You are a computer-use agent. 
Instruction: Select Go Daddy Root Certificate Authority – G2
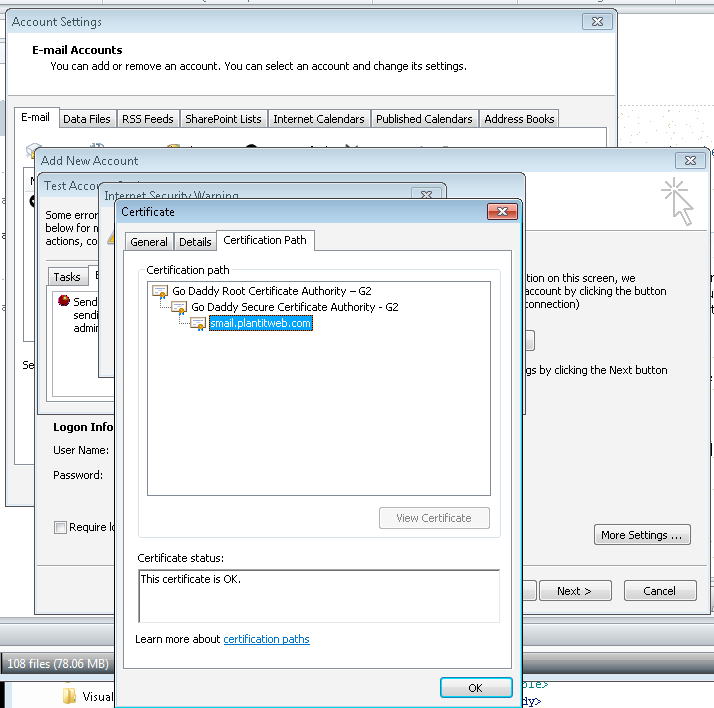pos(271,291)
